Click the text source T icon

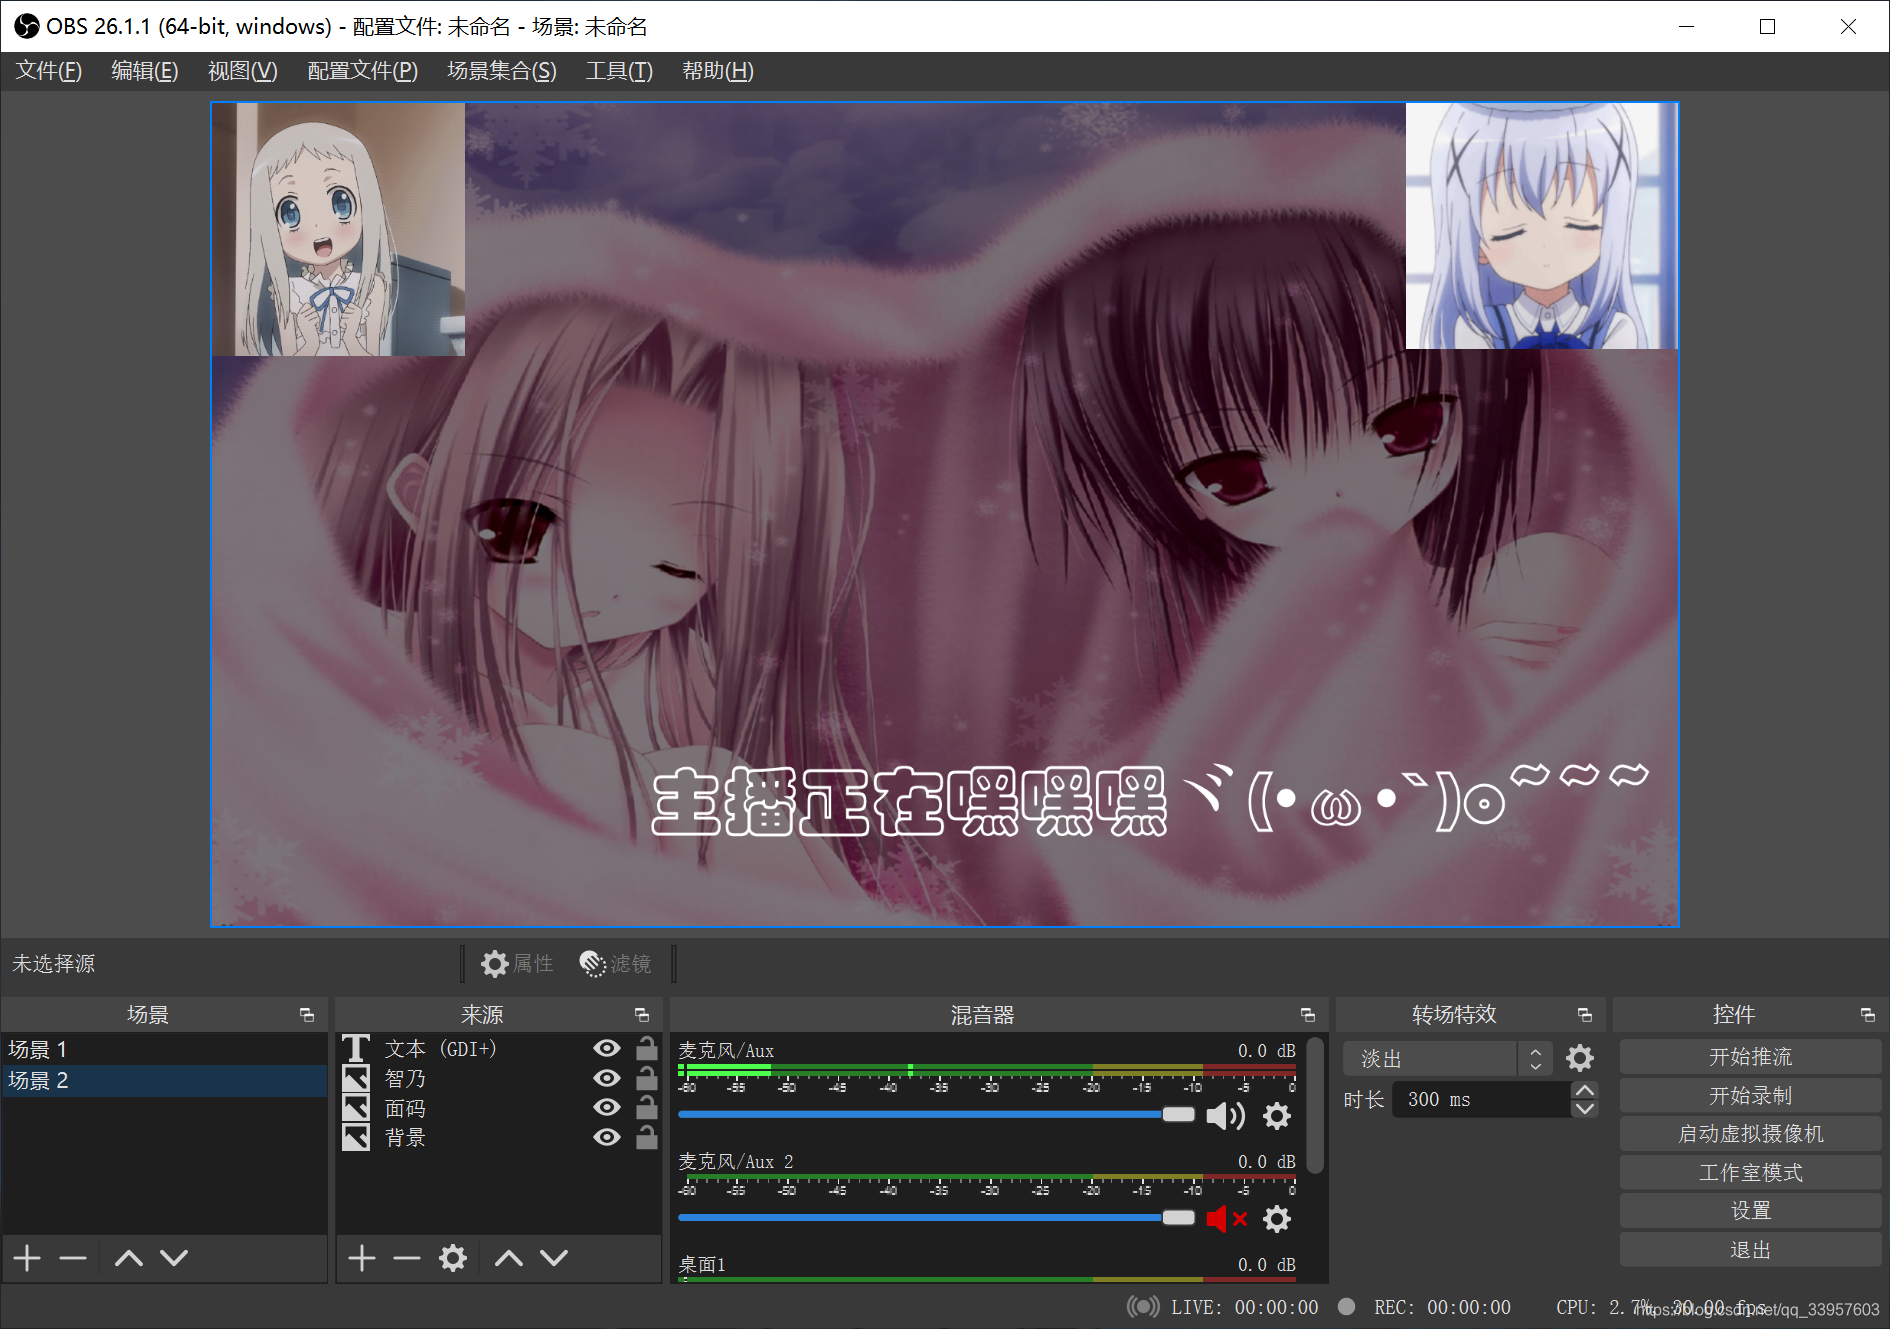[356, 1048]
